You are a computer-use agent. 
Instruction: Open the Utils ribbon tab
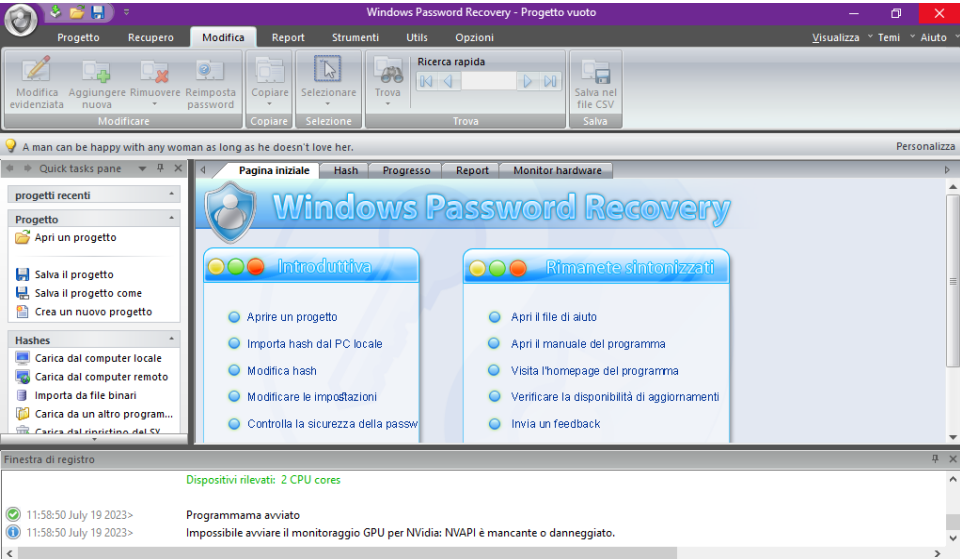click(417, 37)
